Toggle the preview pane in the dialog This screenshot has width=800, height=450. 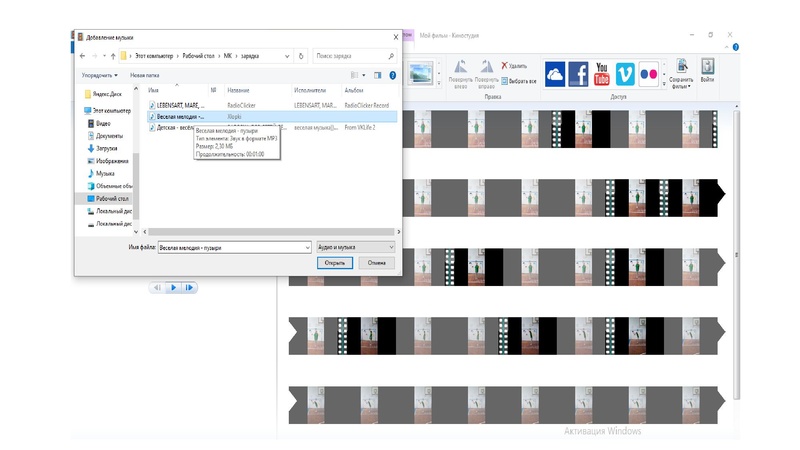click(378, 75)
